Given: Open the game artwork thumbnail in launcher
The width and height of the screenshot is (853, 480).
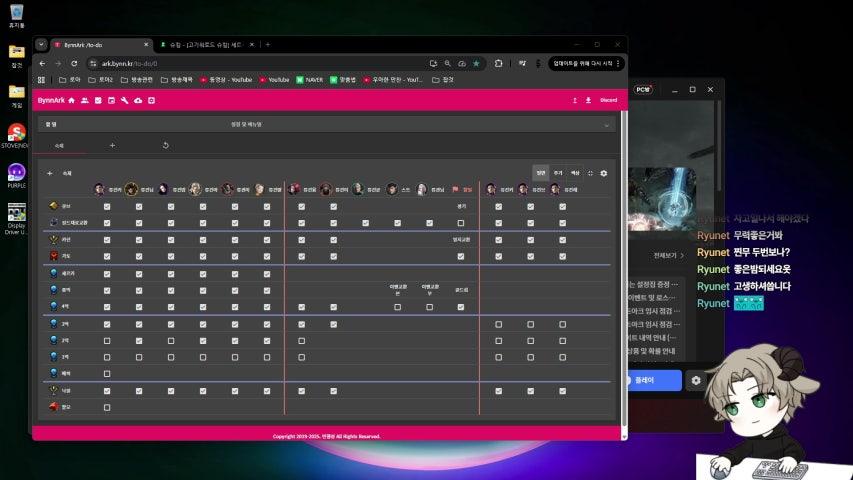Looking at the screenshot, I should [663, 199].
